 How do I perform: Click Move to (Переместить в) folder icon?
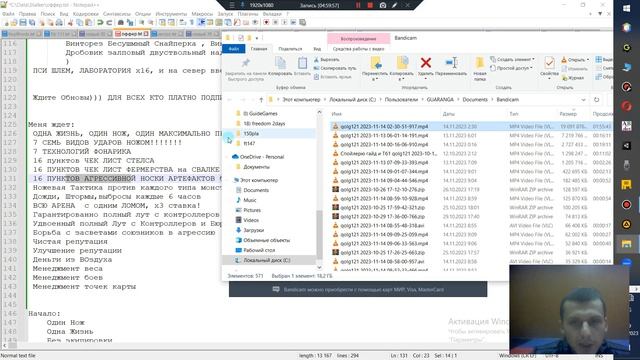[x=376, y=63]
